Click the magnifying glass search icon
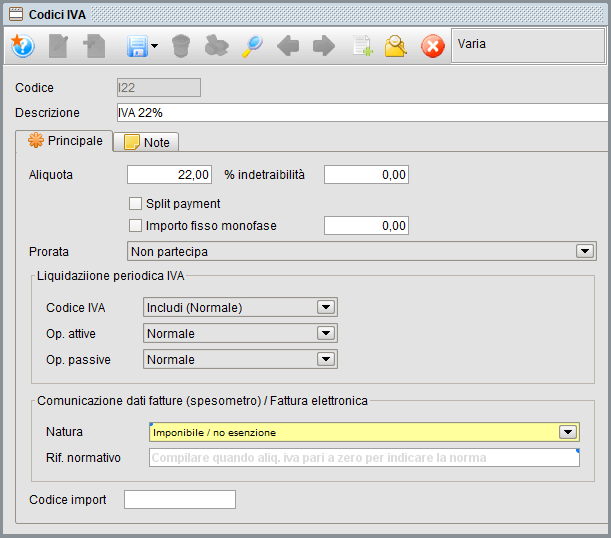Viewport: 611px width, 538px height. point(252,46)
